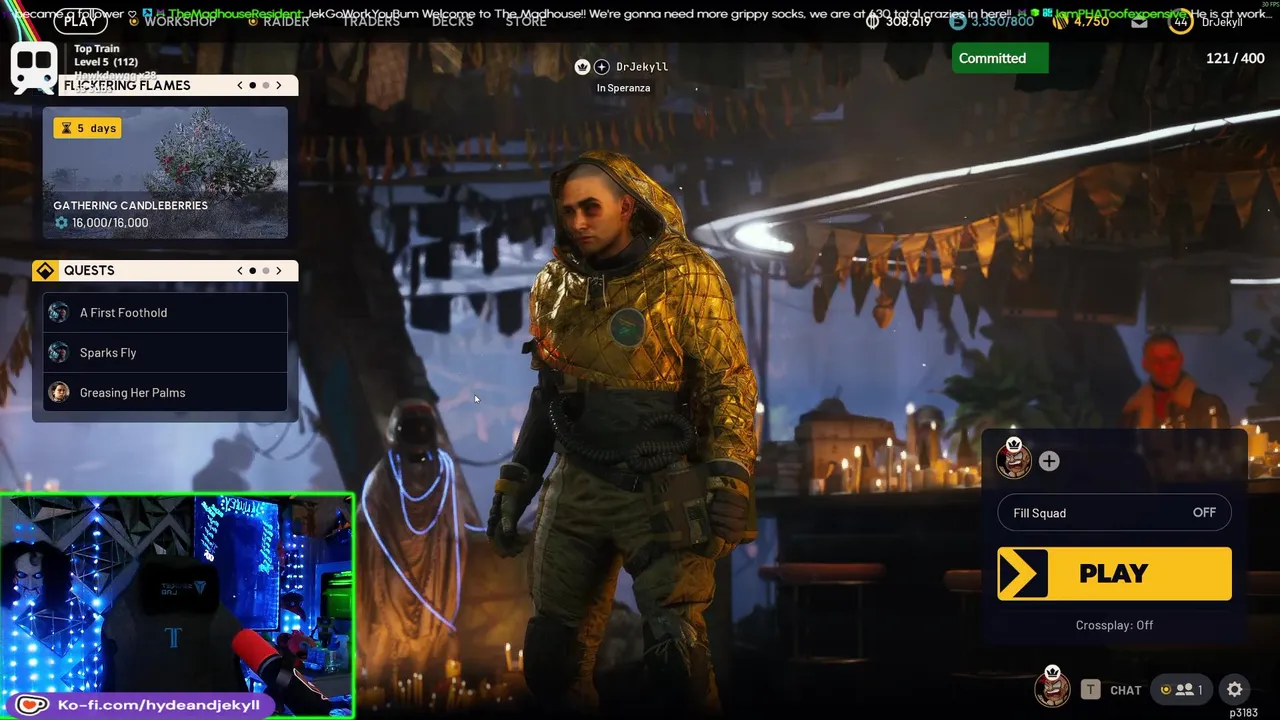Click the Top Train overlay icon
Image resolution: width=1280 pixels, height=720 pixels.
[34, 67]
